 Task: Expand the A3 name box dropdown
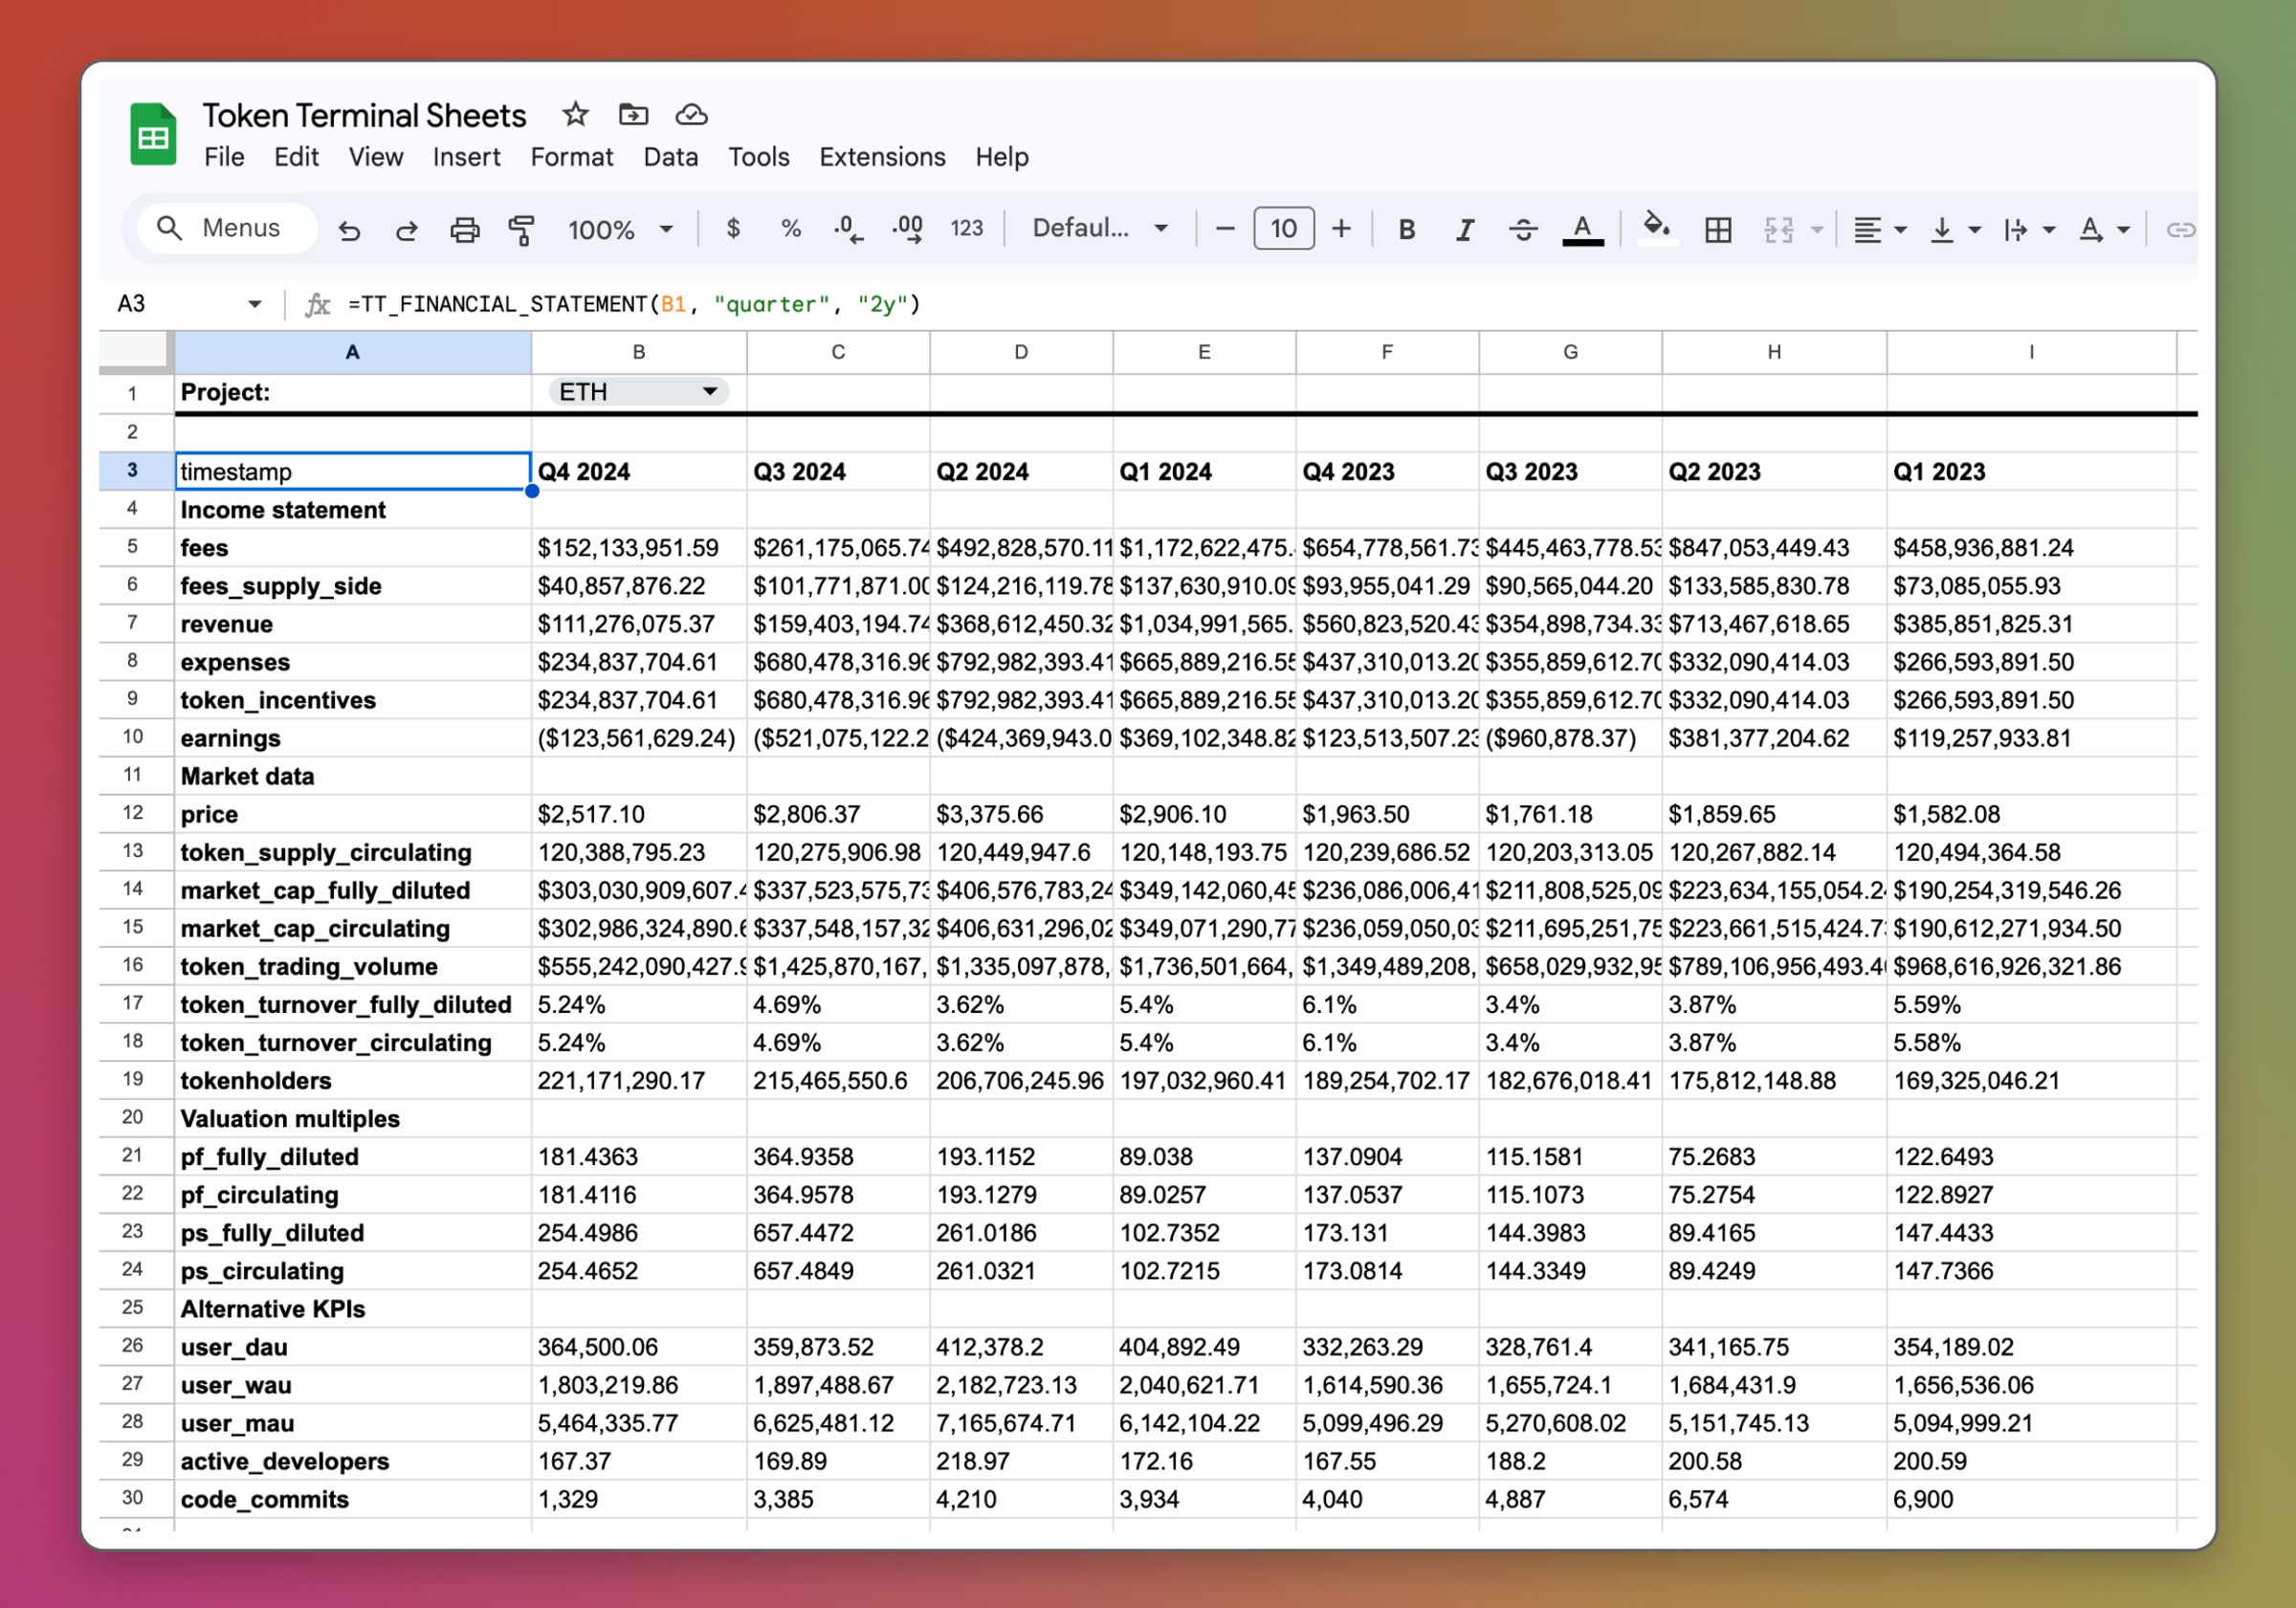click(x=255, y=304)
